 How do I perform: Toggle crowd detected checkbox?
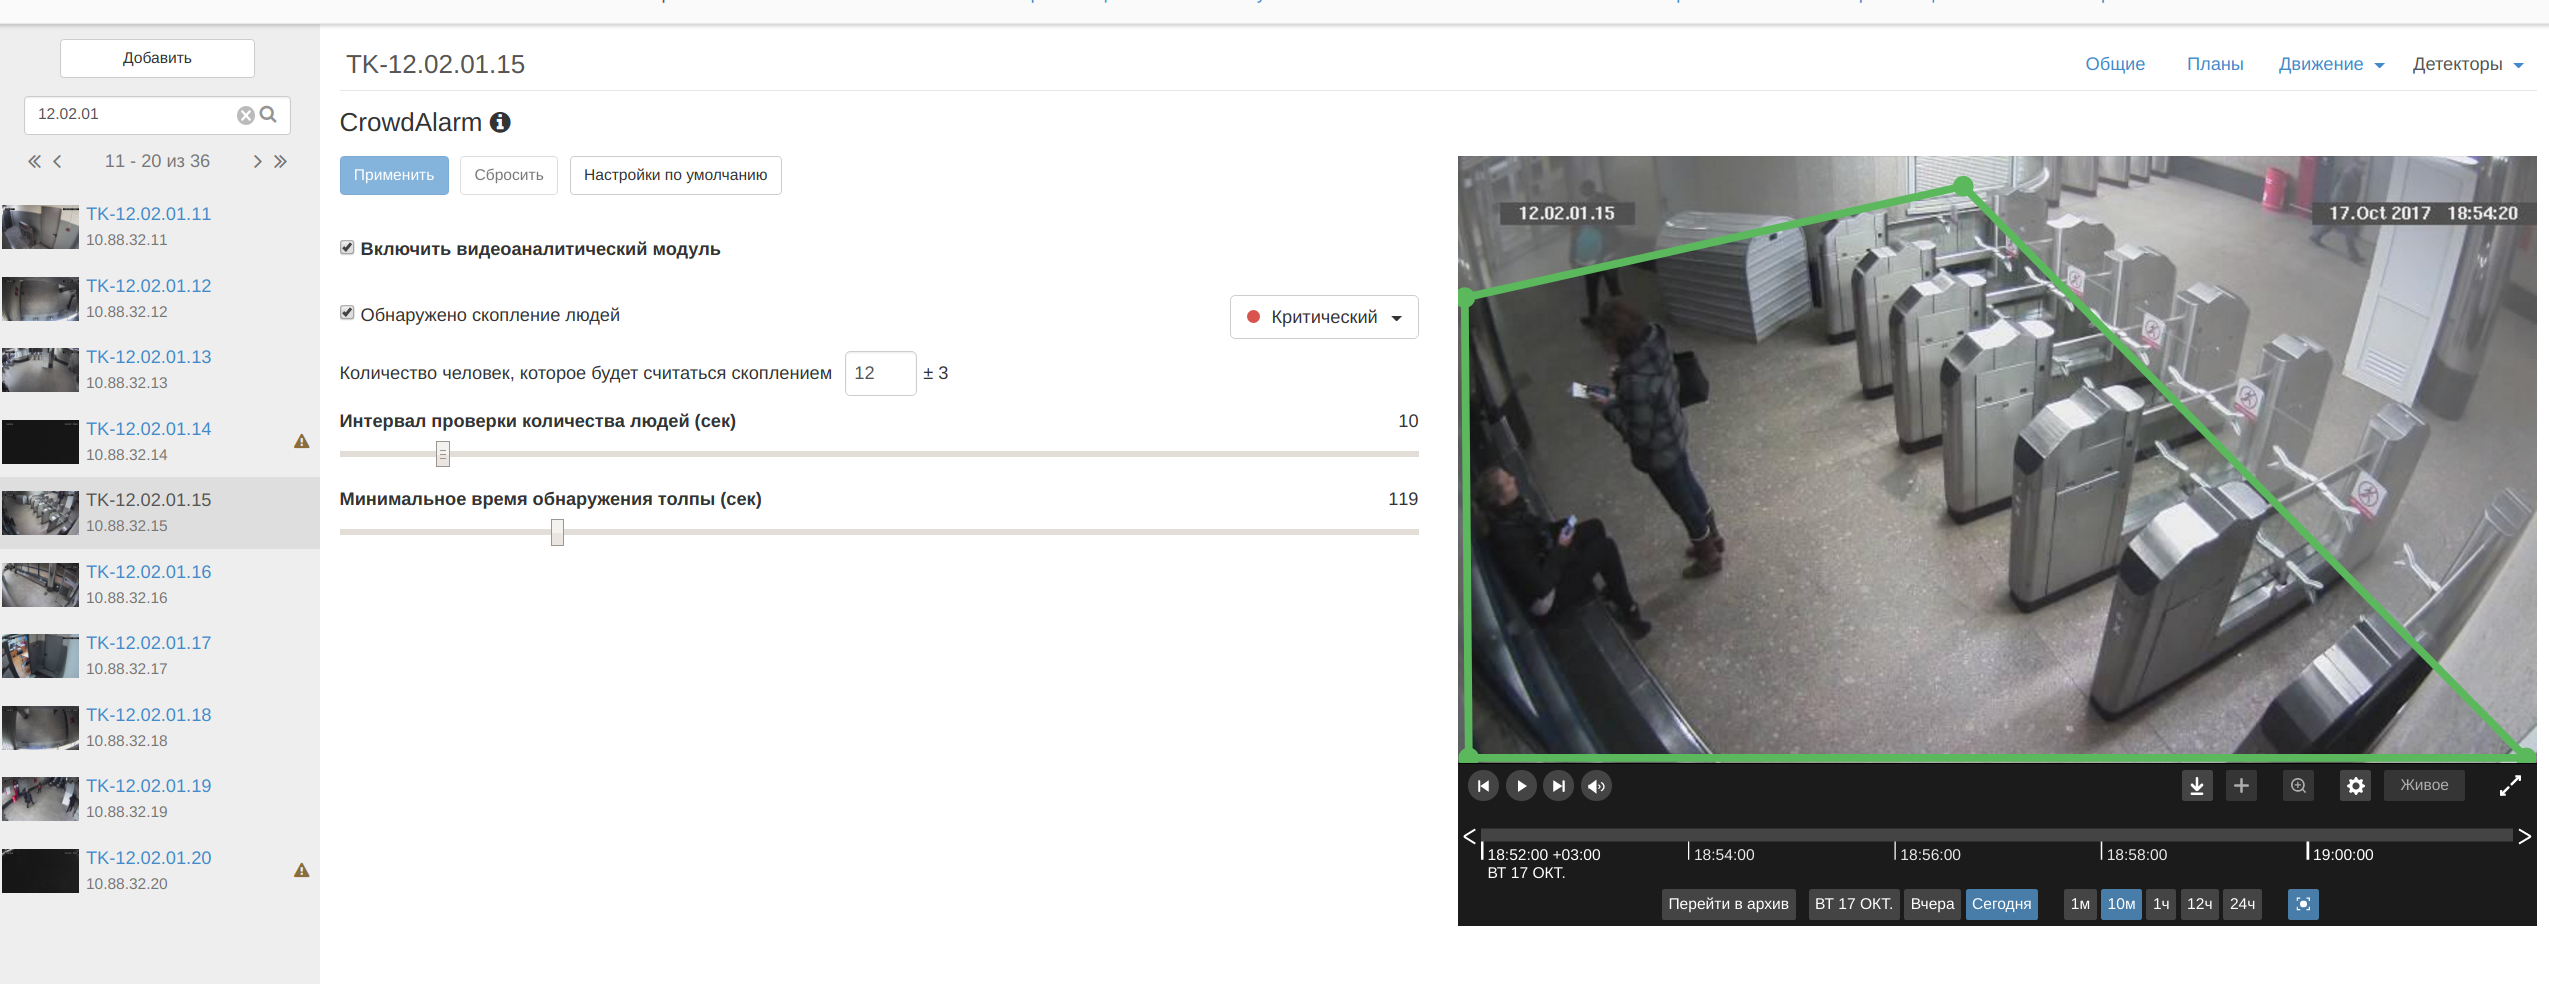coord(347,313)
